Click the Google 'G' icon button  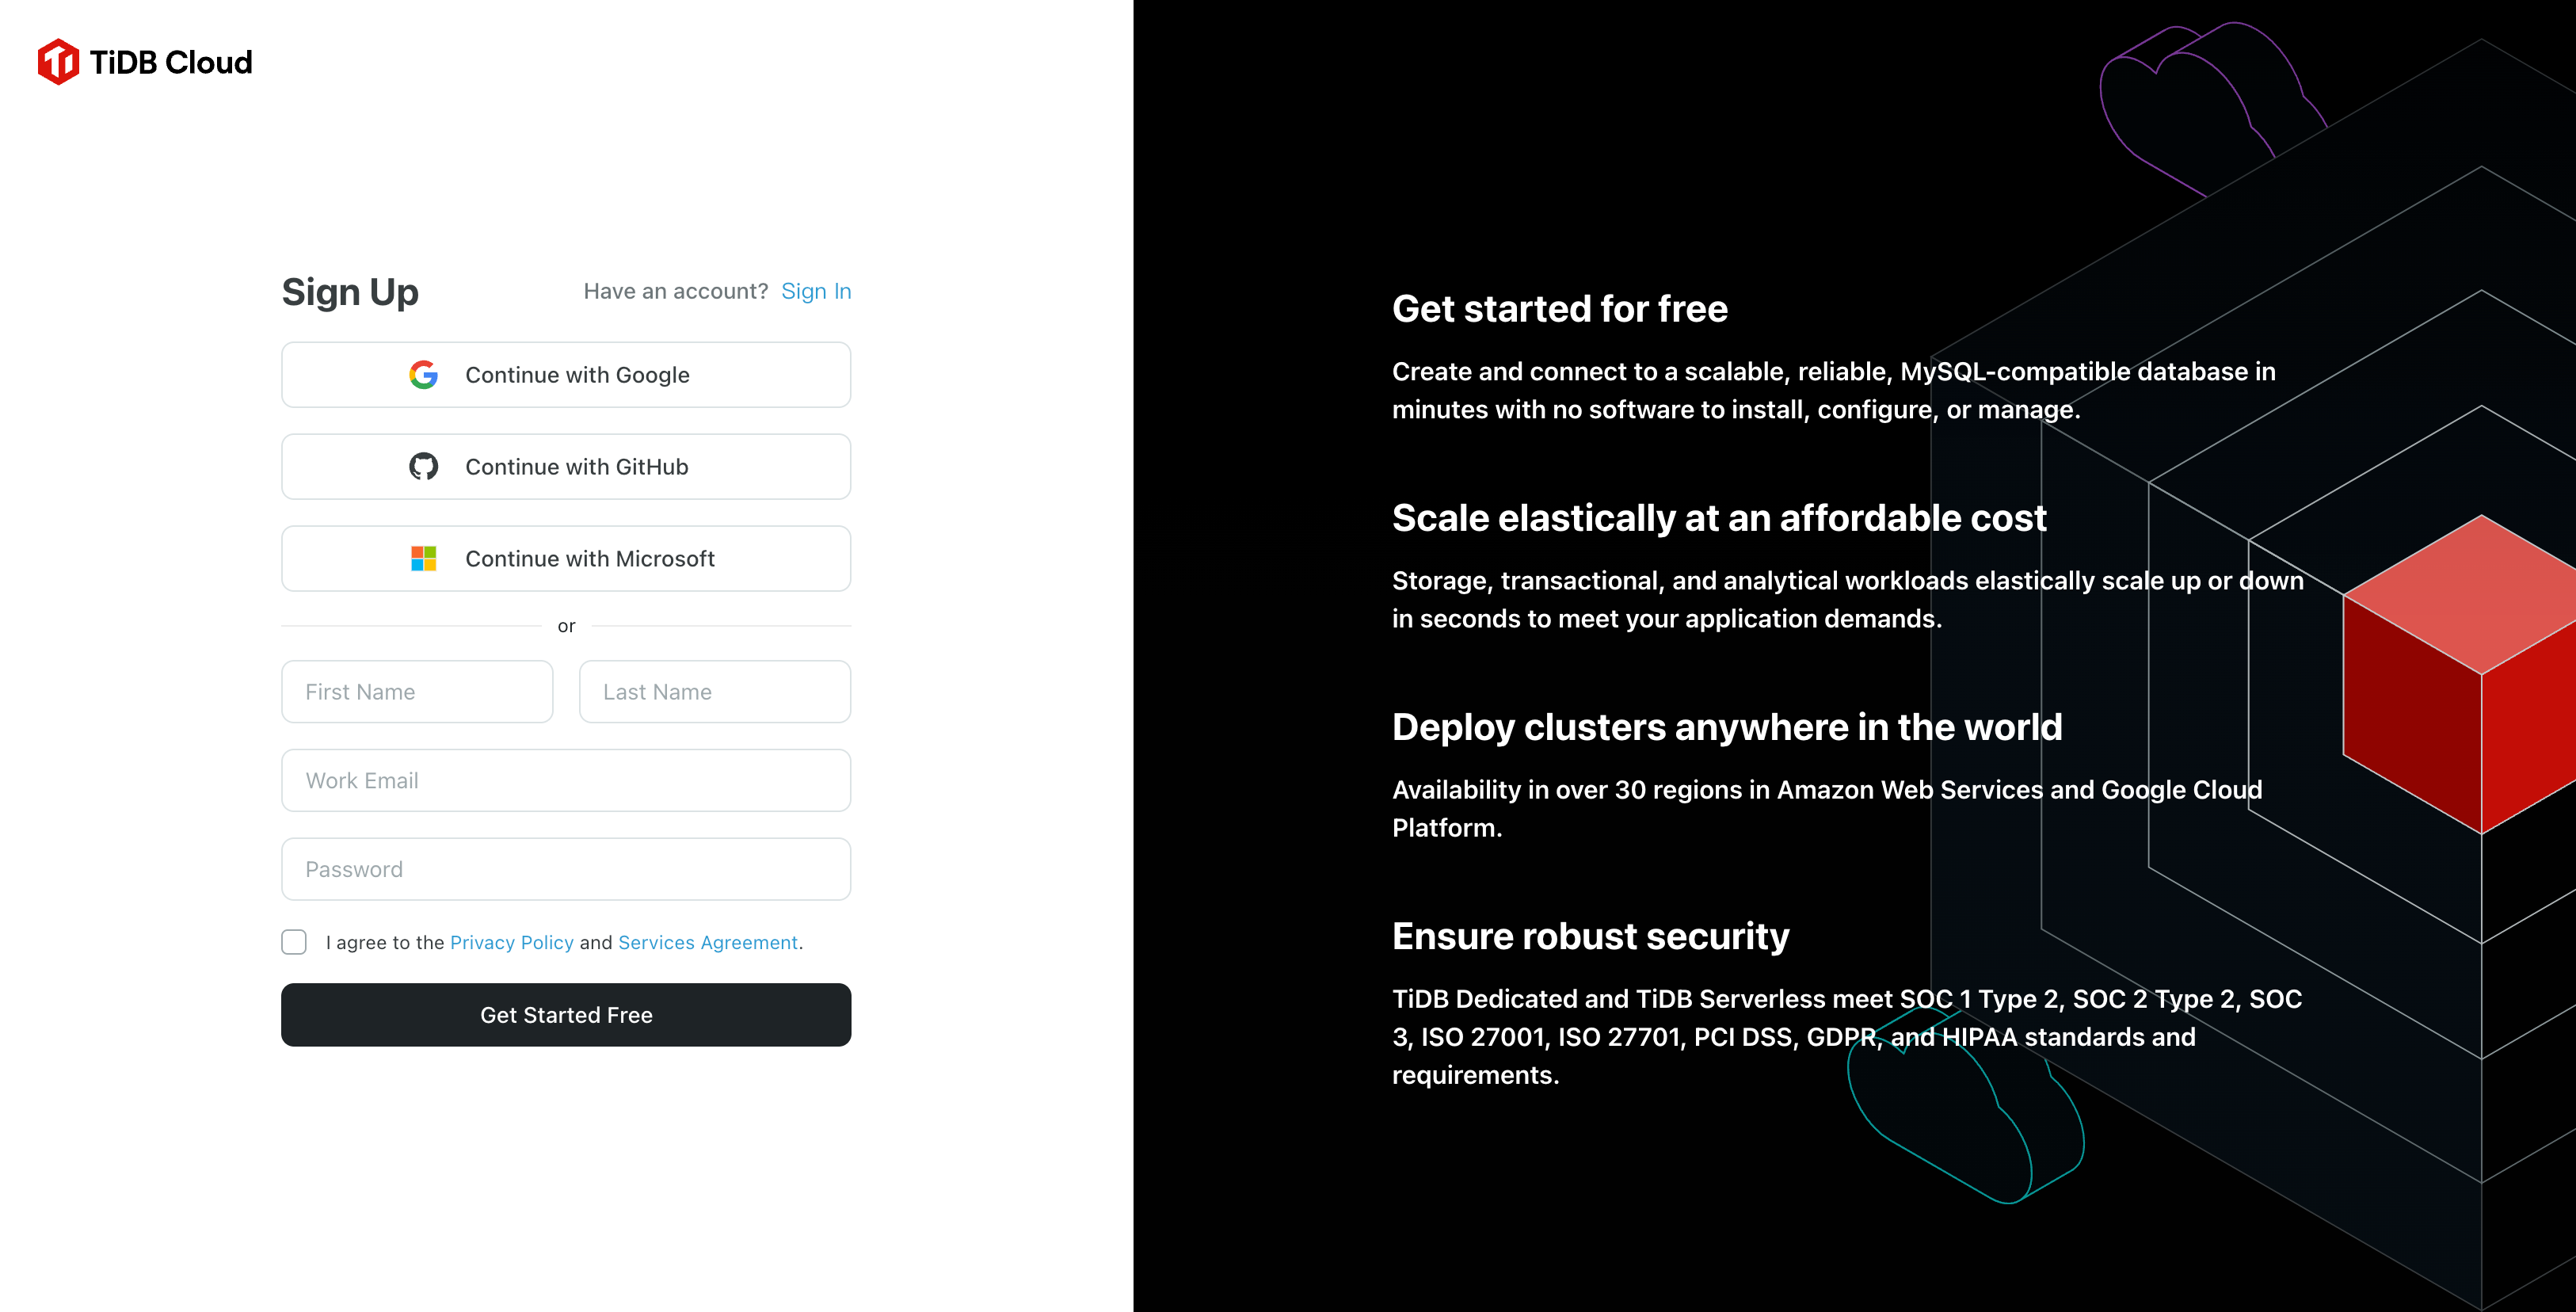click(x=421, y=373)
